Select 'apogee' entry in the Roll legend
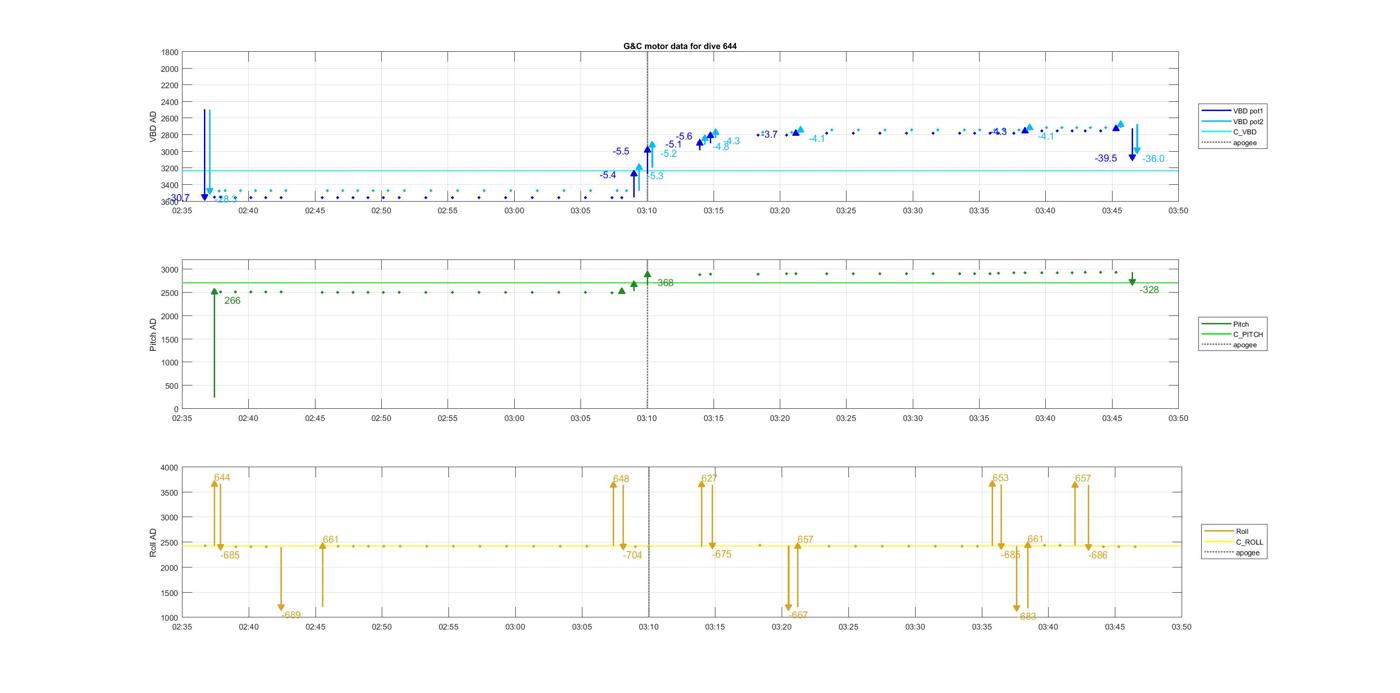Viewport: 1400px width, 693px height. coord(1233,552)
